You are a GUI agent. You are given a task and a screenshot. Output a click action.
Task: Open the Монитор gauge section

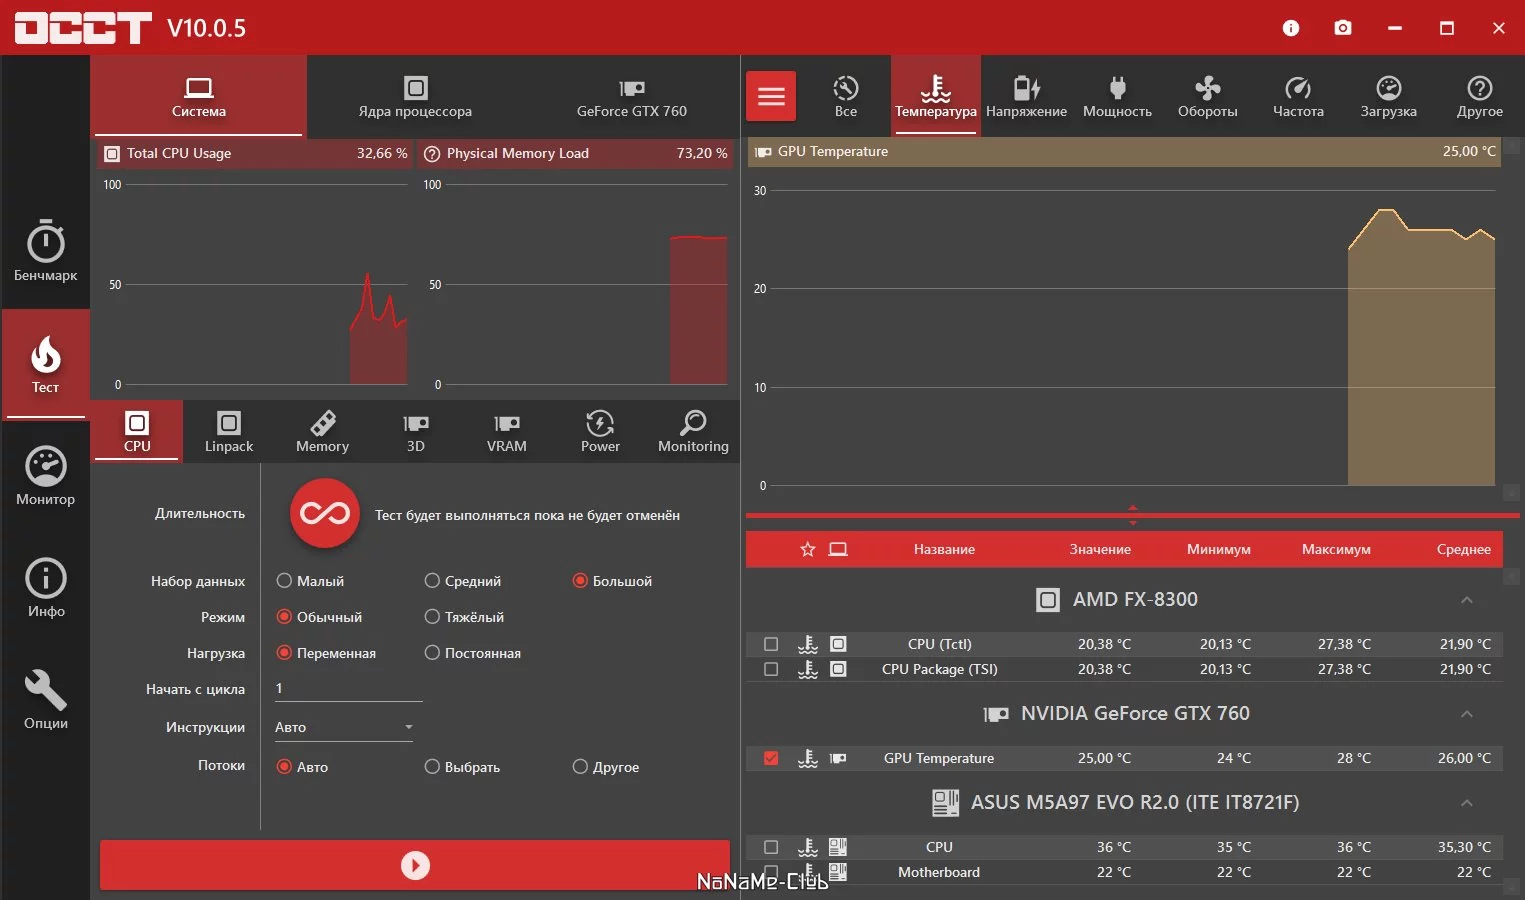coord(45,475)
